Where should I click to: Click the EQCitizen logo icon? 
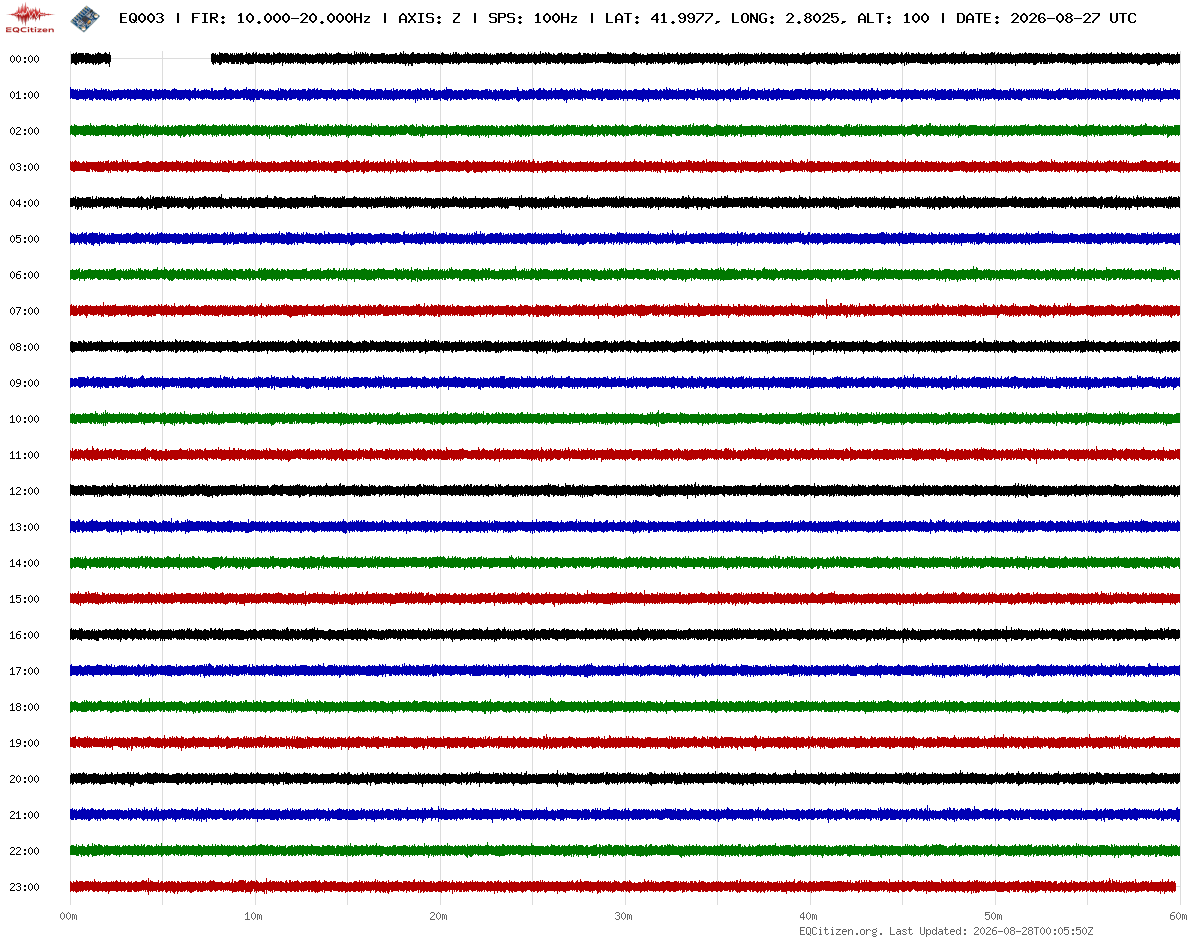pos(30,17)
